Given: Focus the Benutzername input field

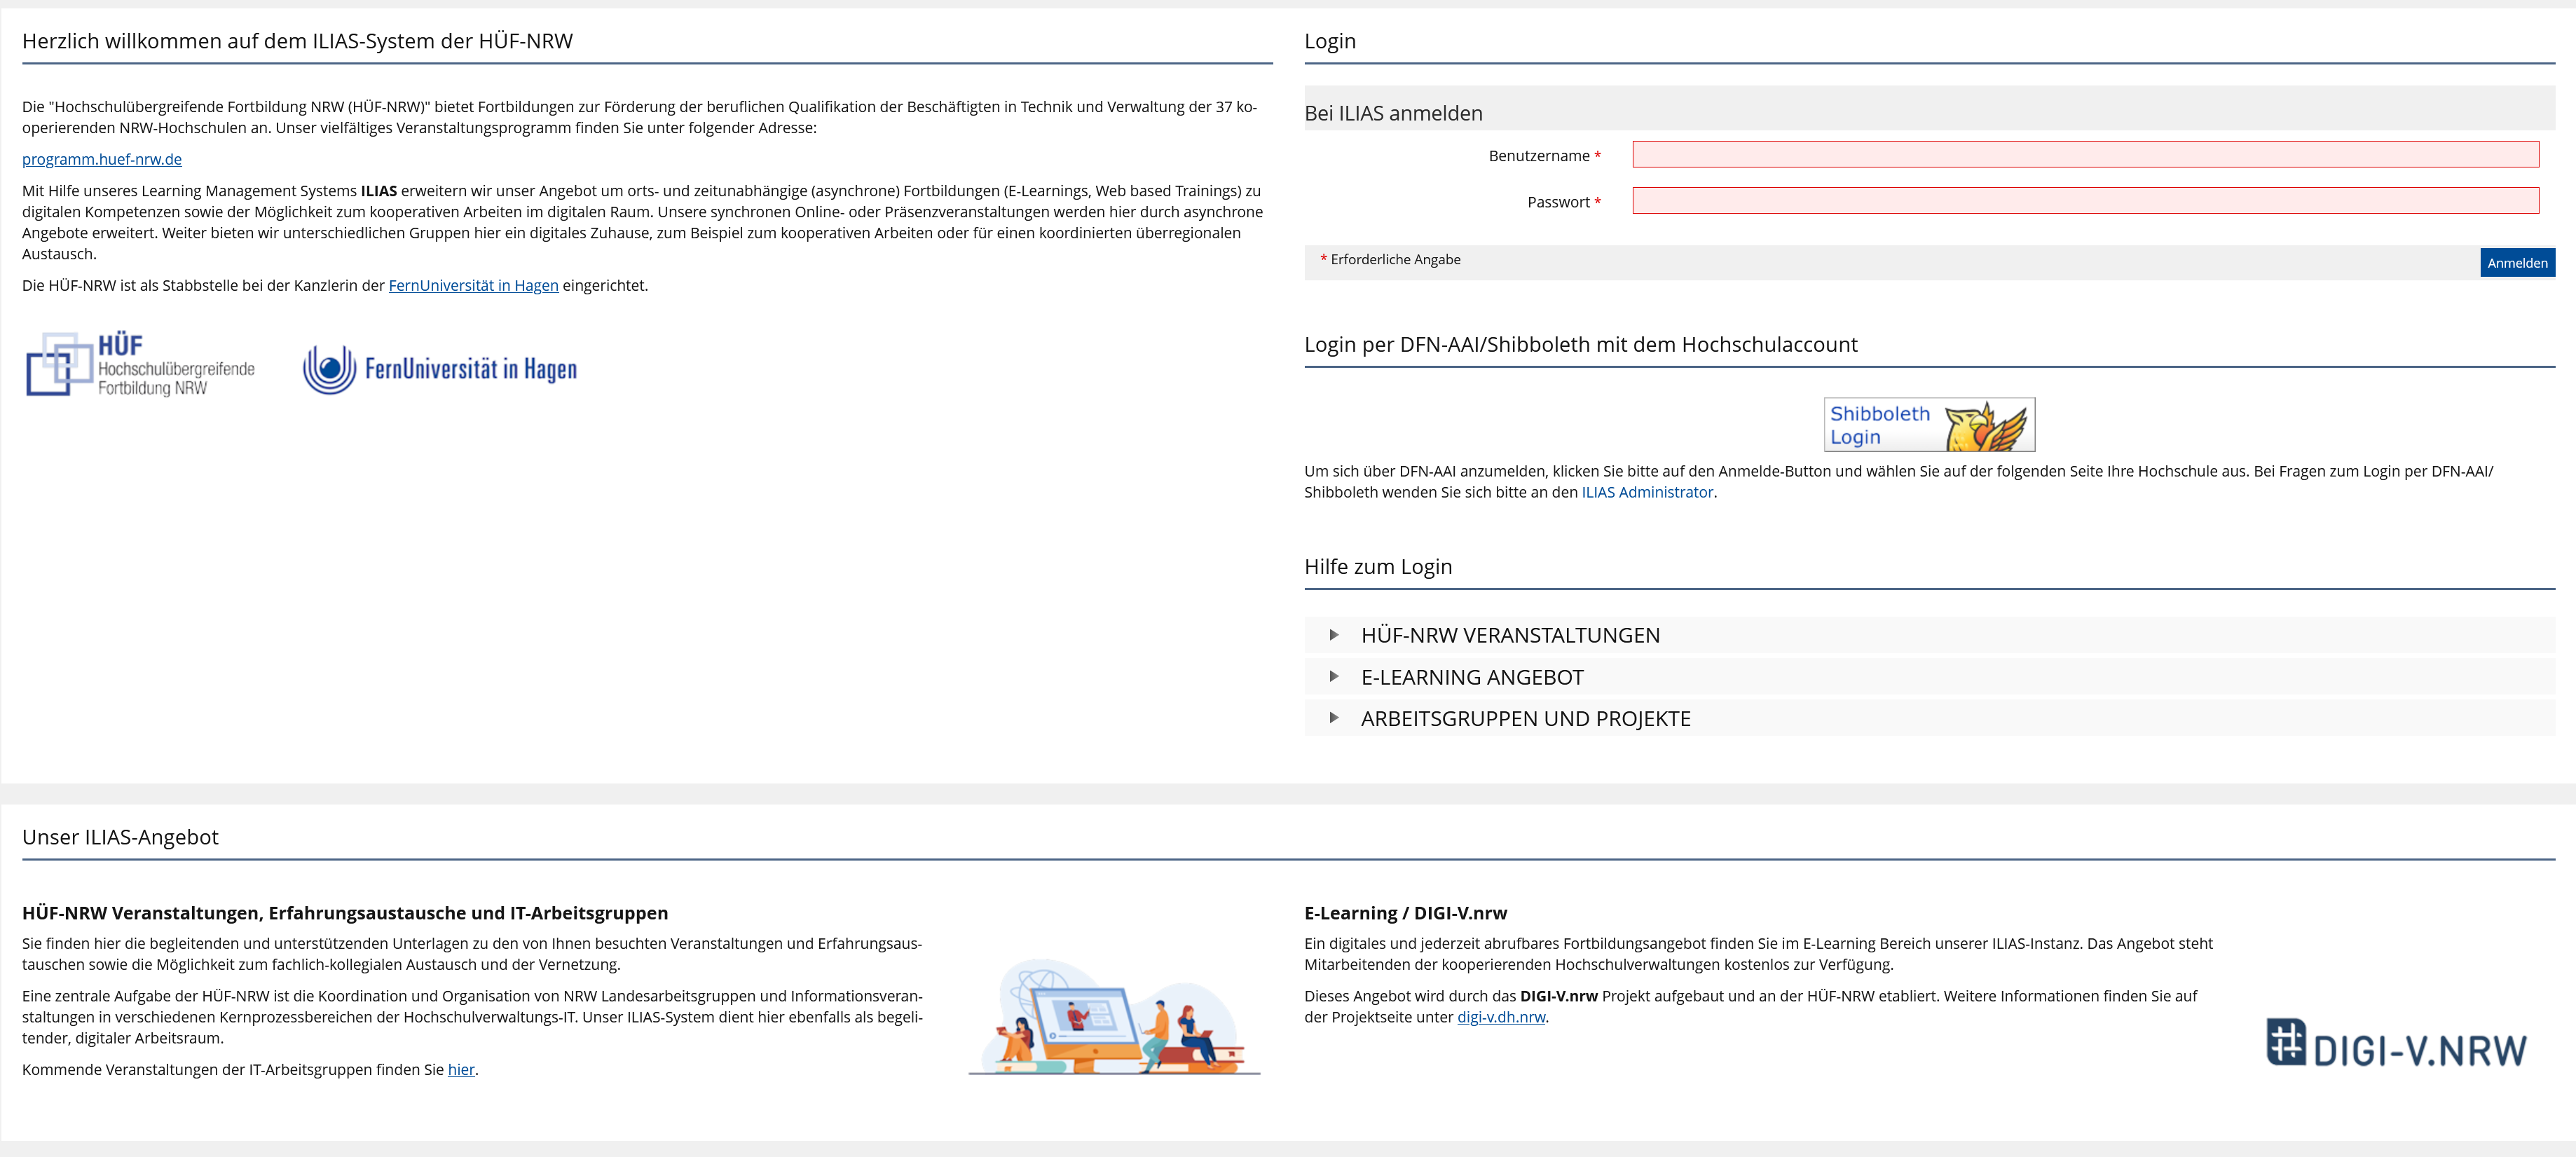Looking at the screenshot, I should [2085, 154].
